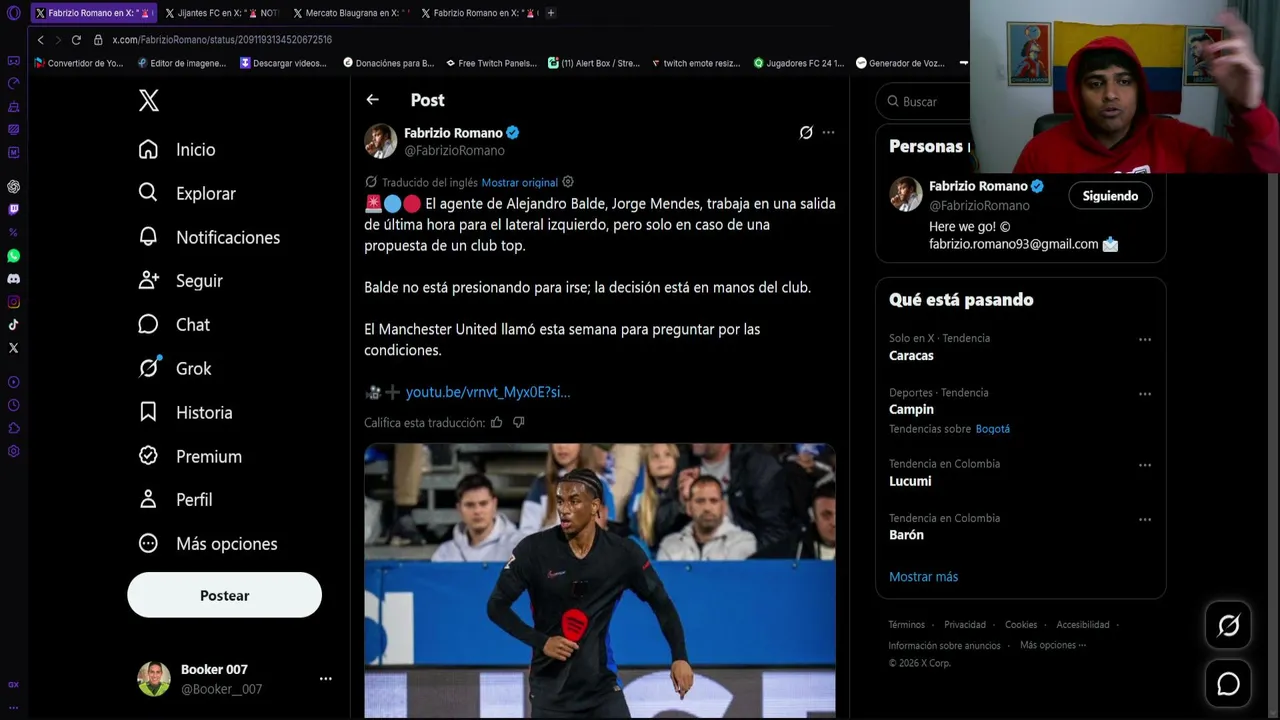Go to Inicio in the X menu
The image size is (1280, 720).
[x=177, y=149]
